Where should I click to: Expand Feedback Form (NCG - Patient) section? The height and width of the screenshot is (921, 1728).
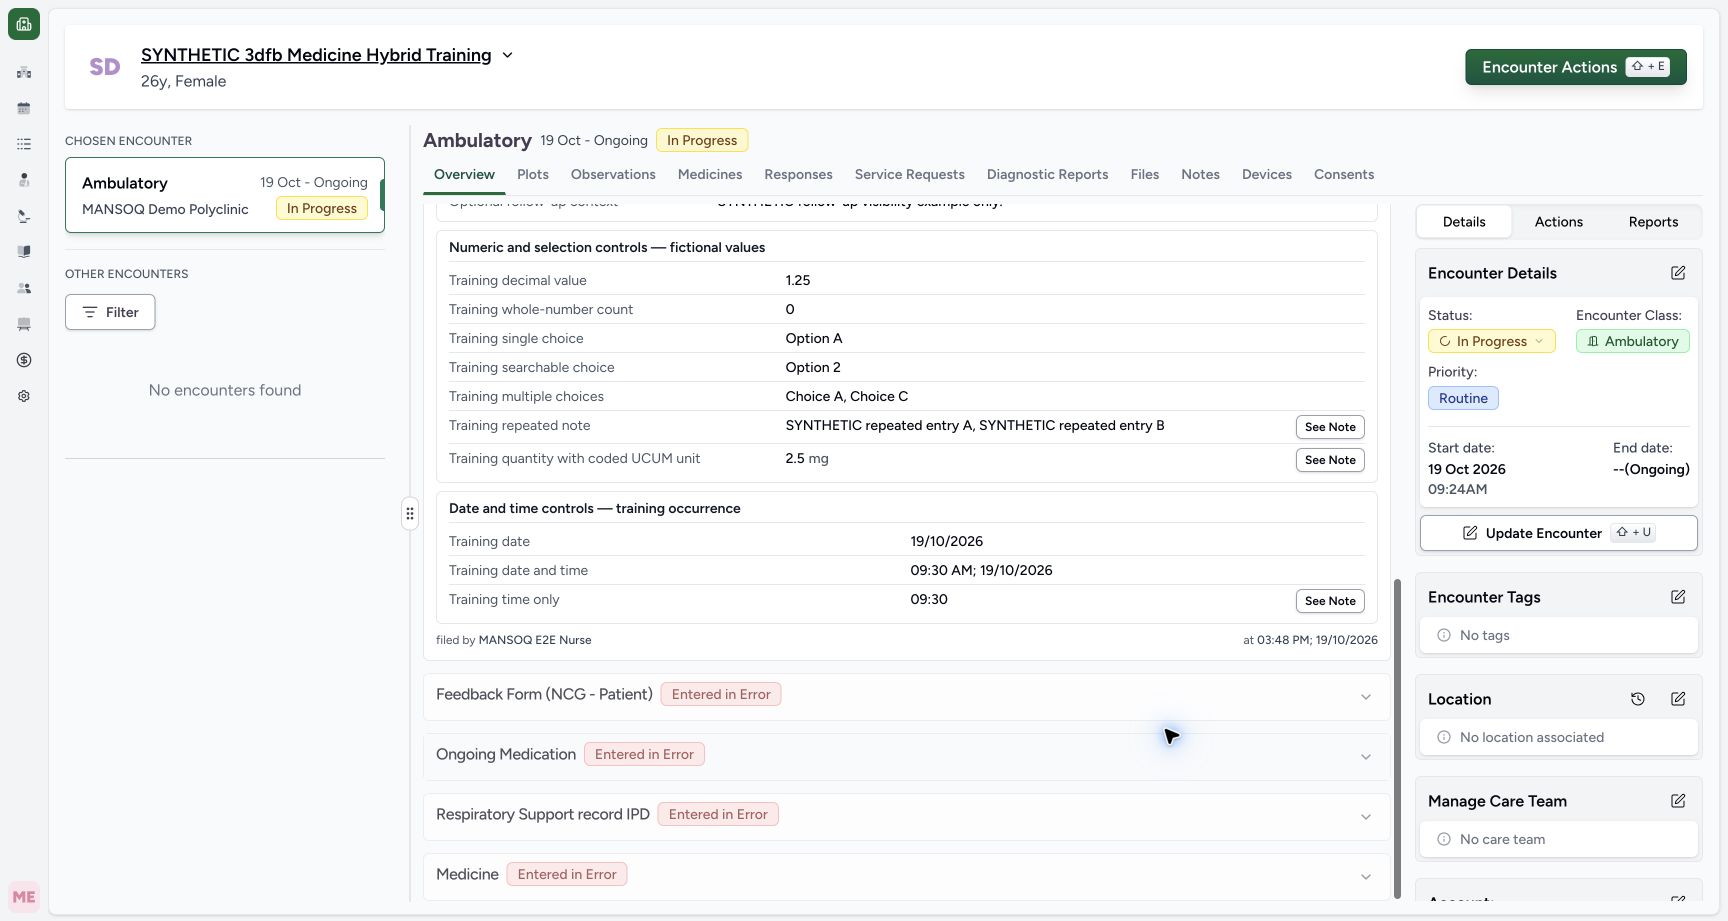tap(906, 697)
